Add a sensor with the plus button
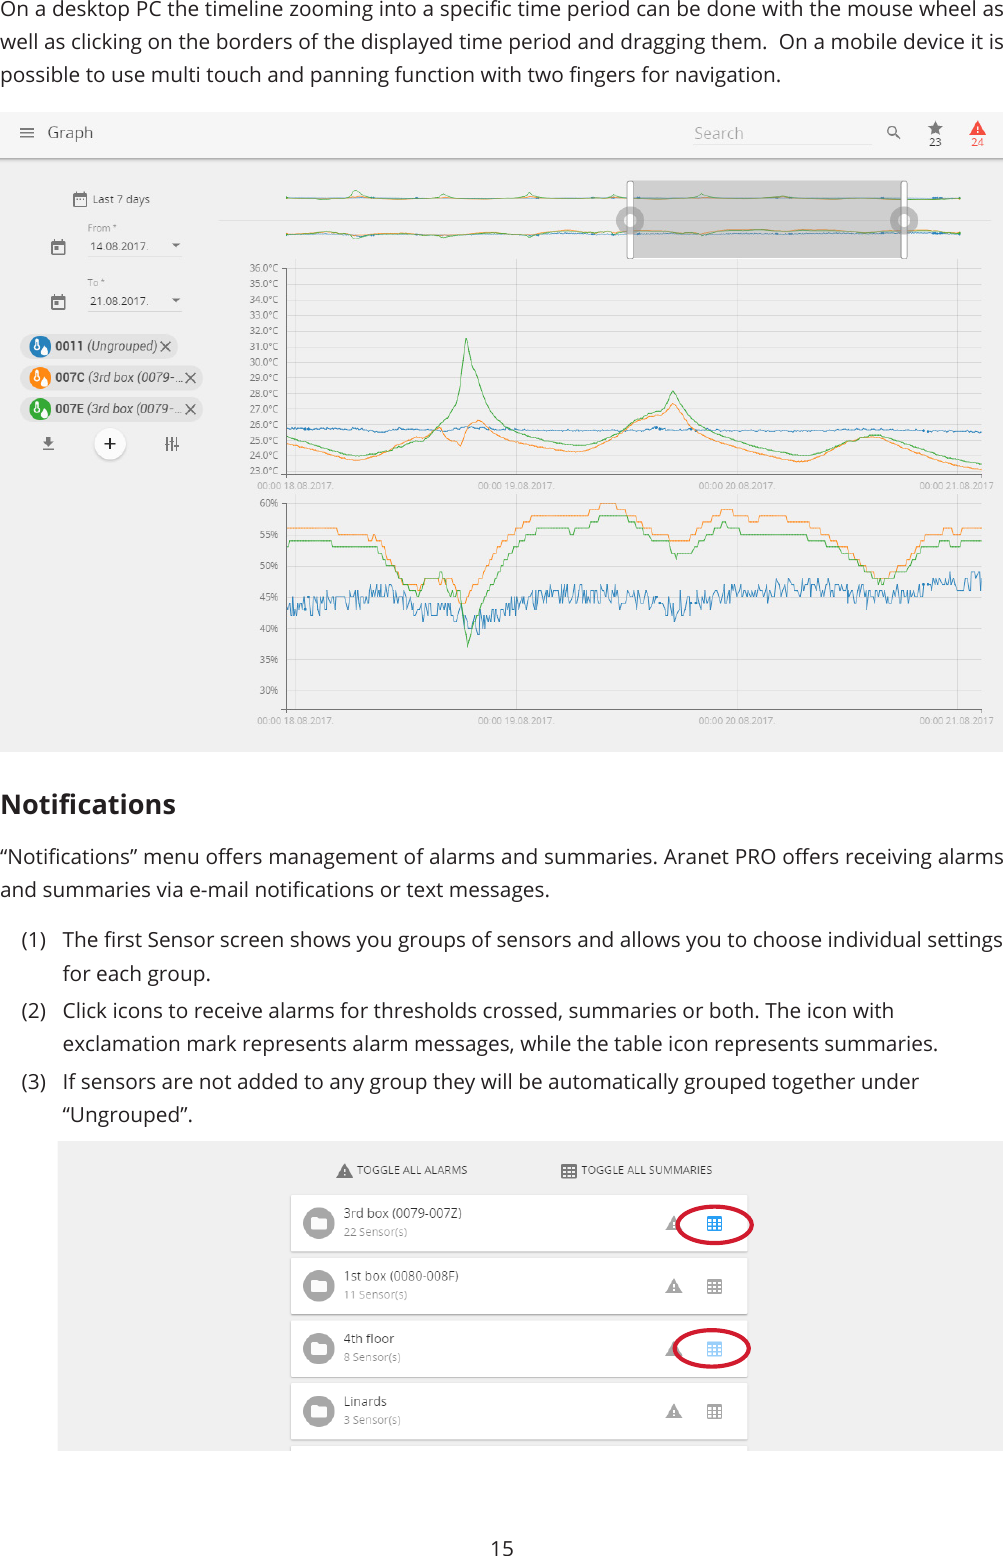 pyautogui.click(x=110, y=443)
